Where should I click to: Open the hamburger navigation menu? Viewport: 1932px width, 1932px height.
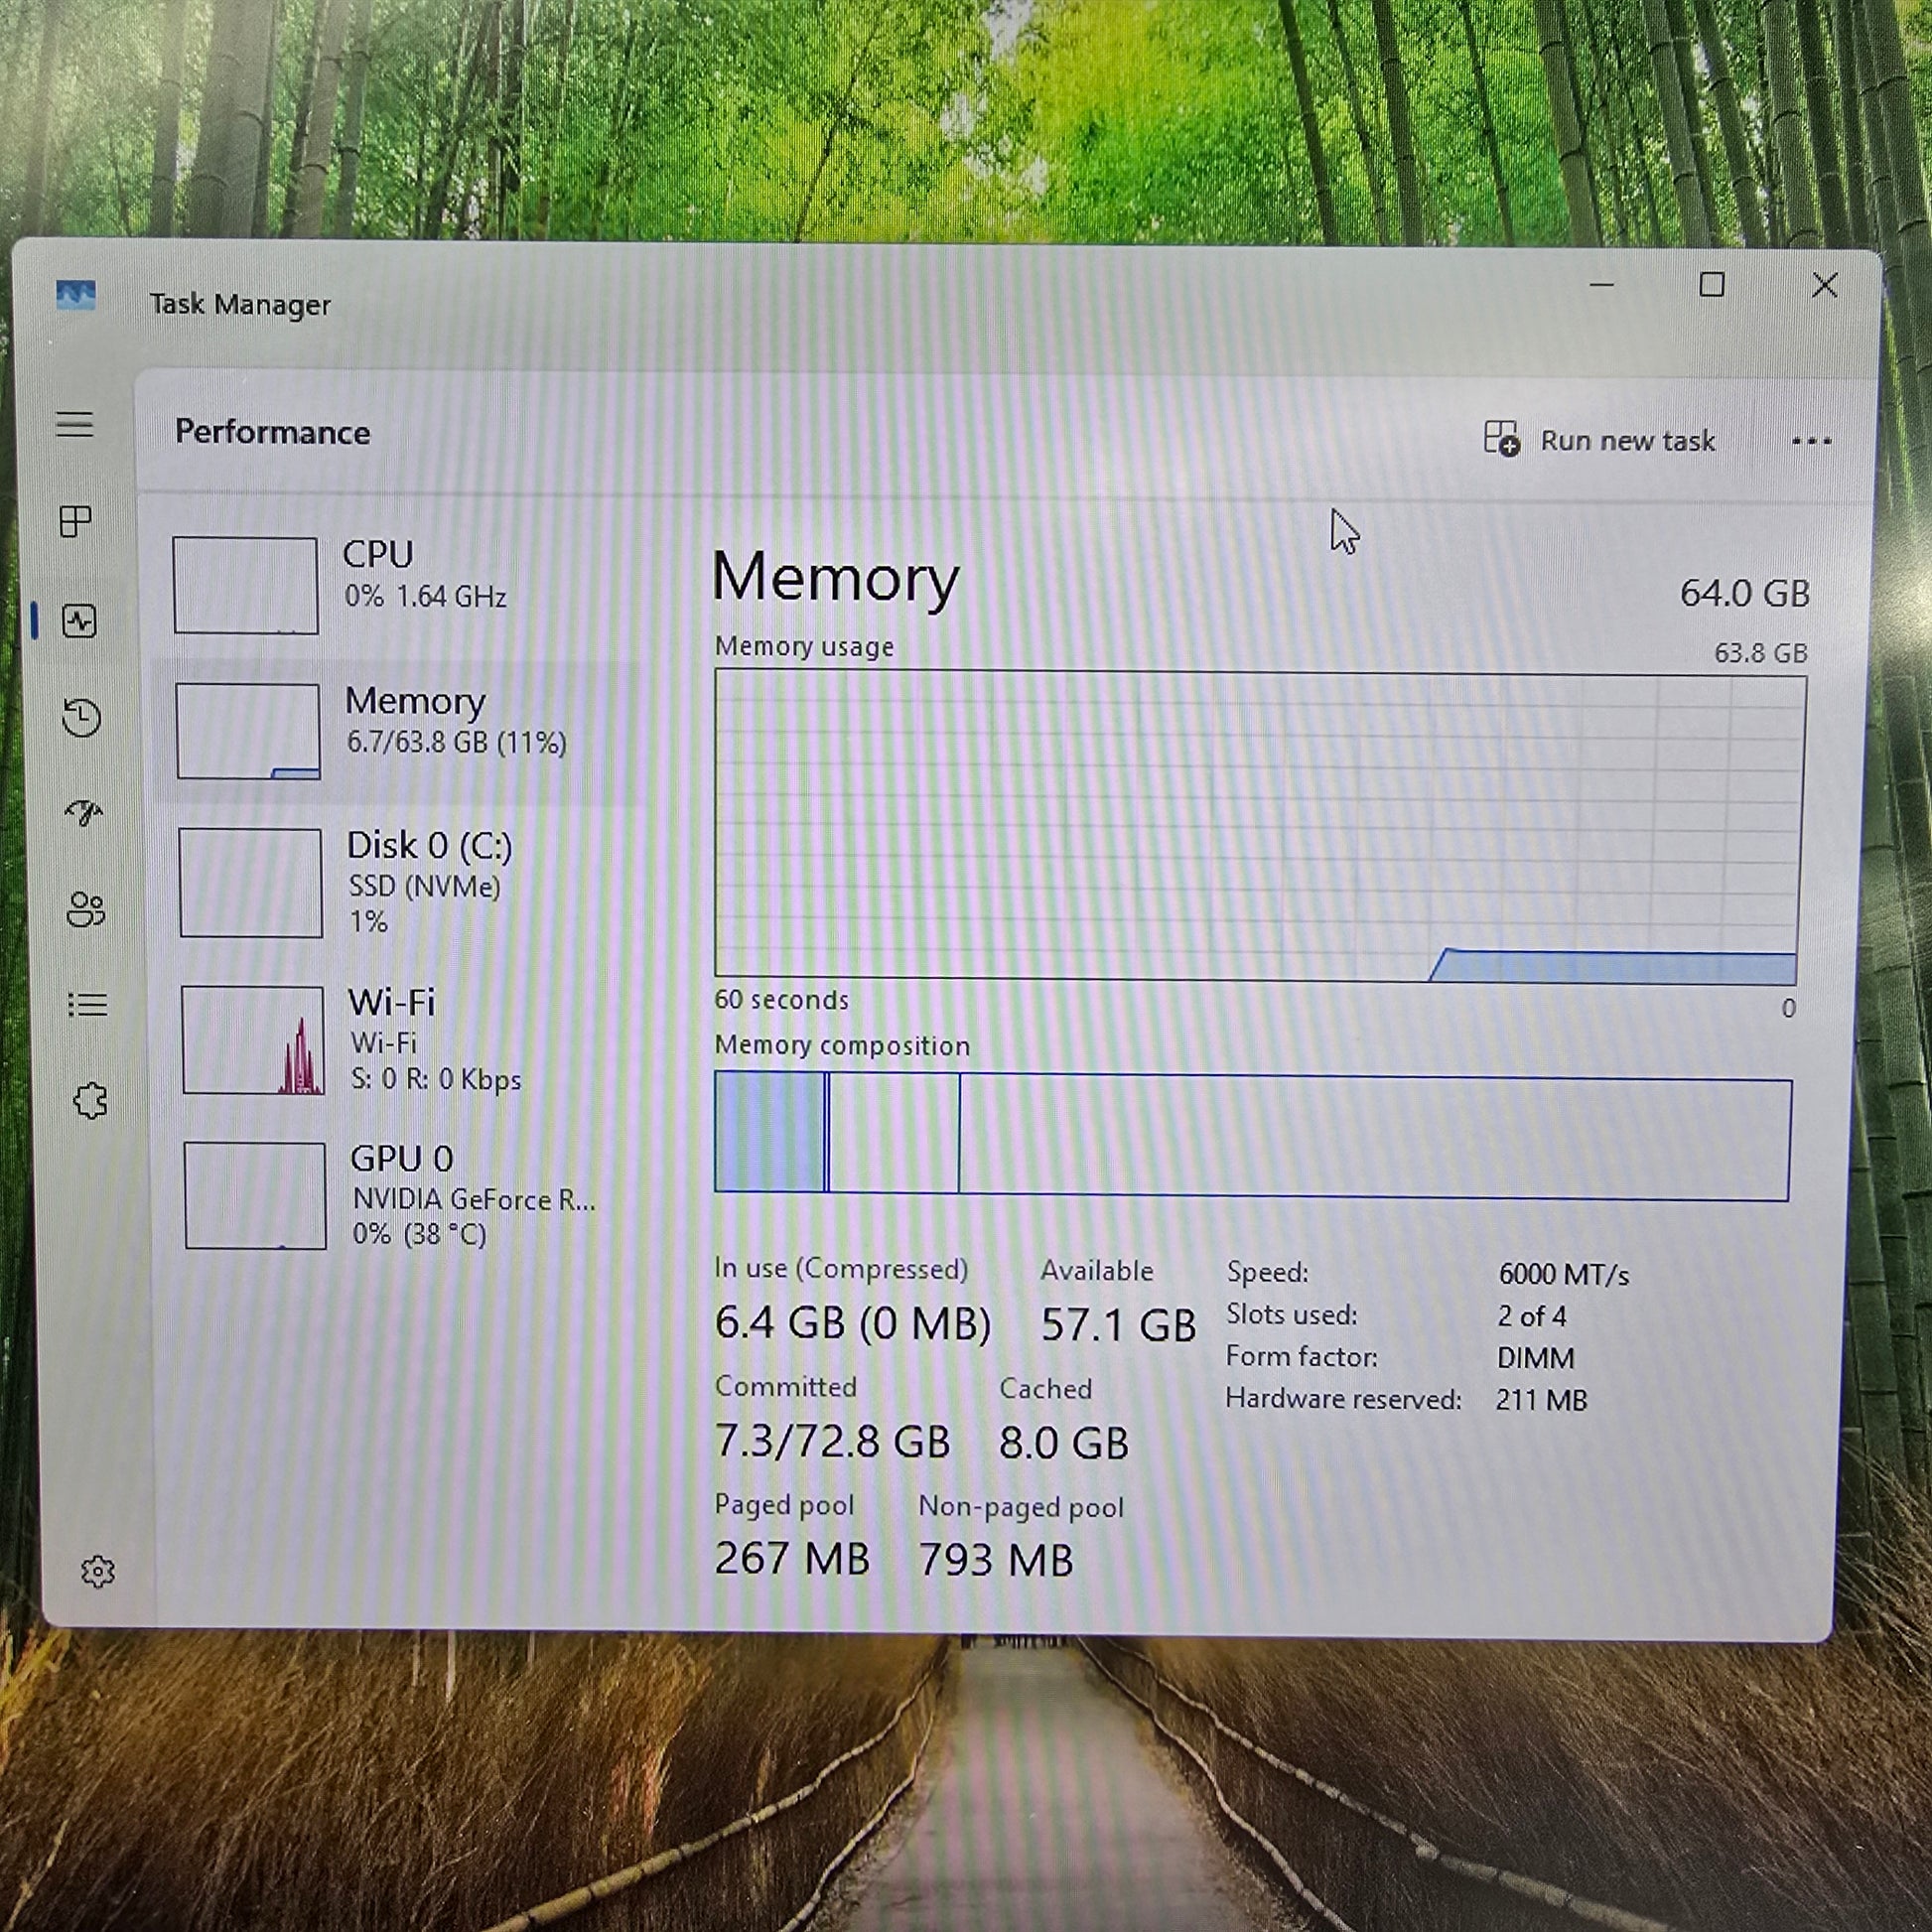click(74, 424)
